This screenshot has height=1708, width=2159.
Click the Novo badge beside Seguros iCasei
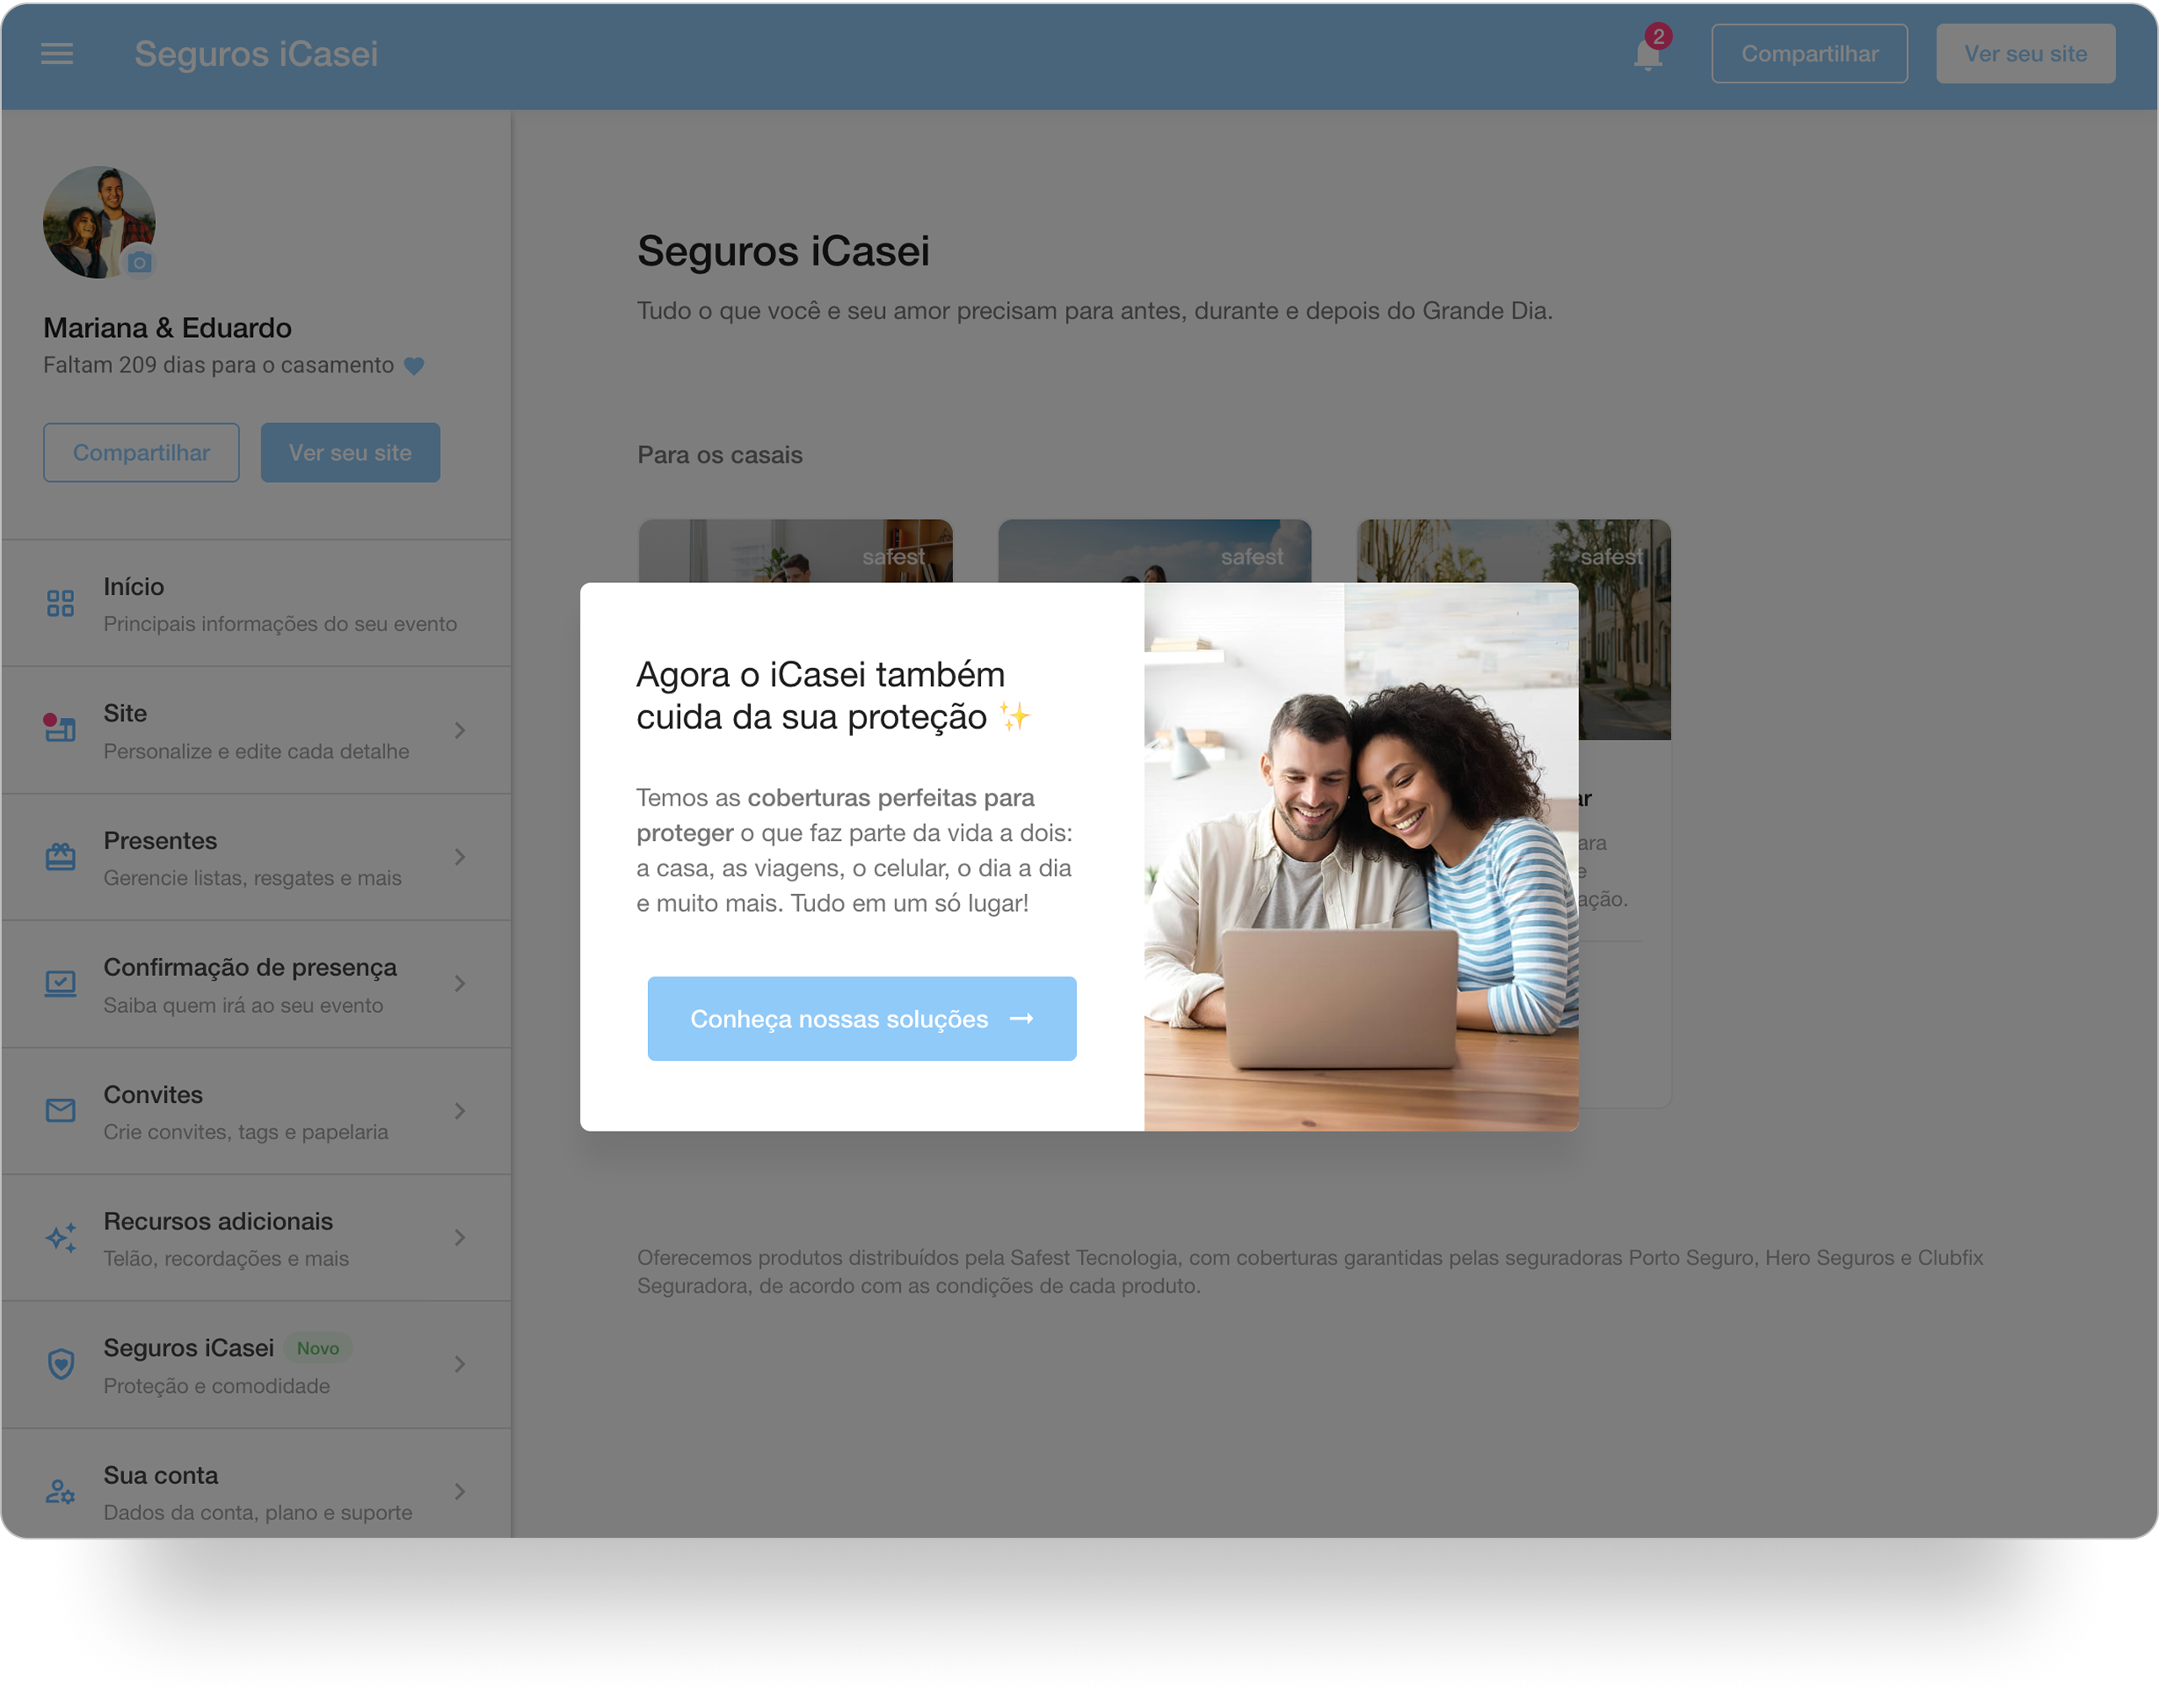318,1349
